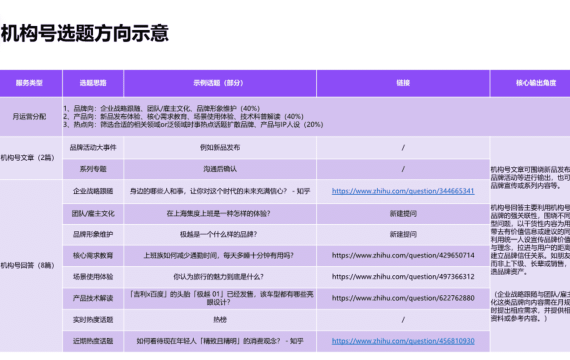Select the 选题思路 column header
This screenshot has width=570, height=360.
[x=93, y=83]
